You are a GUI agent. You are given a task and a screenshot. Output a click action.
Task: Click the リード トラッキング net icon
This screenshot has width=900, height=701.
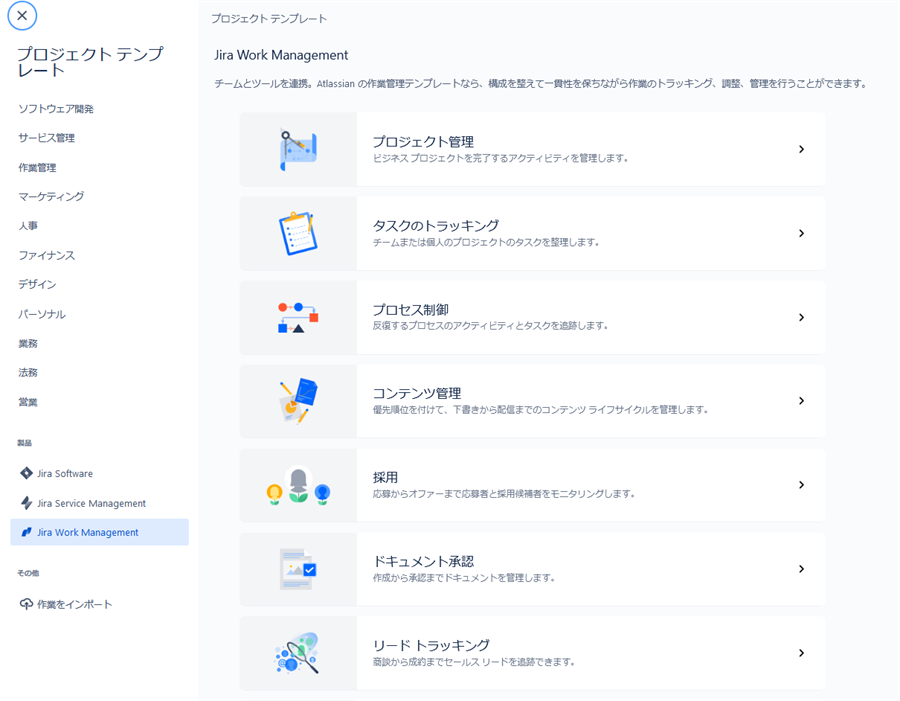298,653
